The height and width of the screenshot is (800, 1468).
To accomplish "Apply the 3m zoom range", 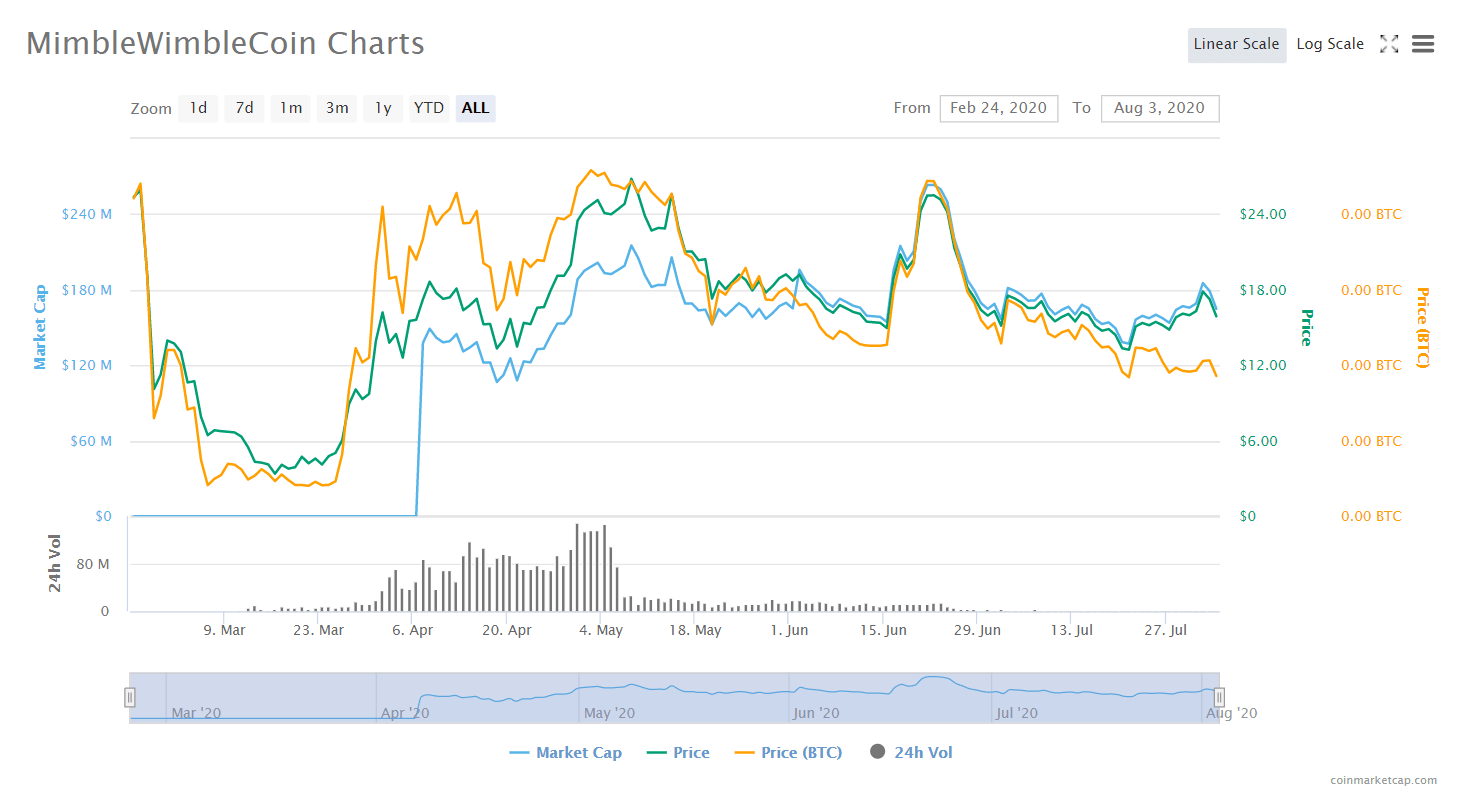I will click(337, 108).
